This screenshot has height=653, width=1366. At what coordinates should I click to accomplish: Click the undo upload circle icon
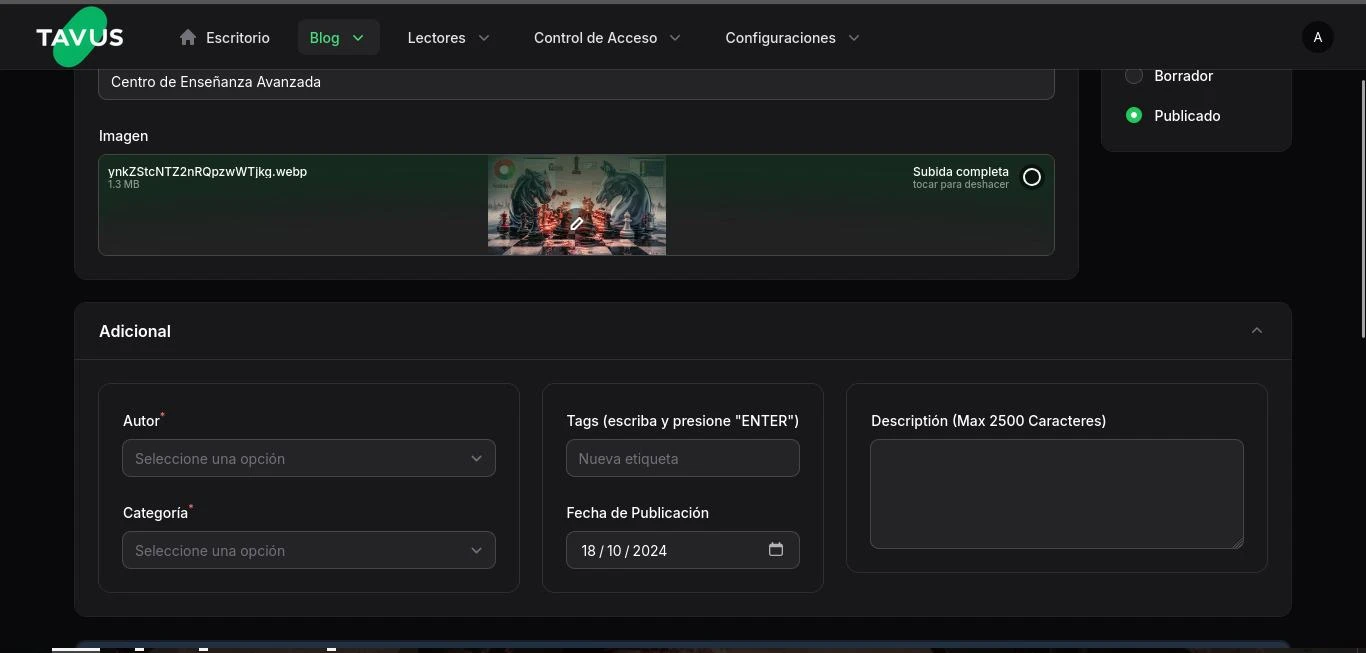(1031, 177)
